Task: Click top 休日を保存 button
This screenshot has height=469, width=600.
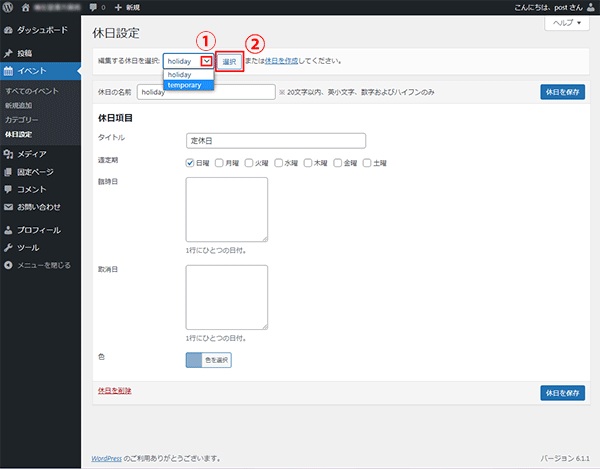Action: click(562, 92)
